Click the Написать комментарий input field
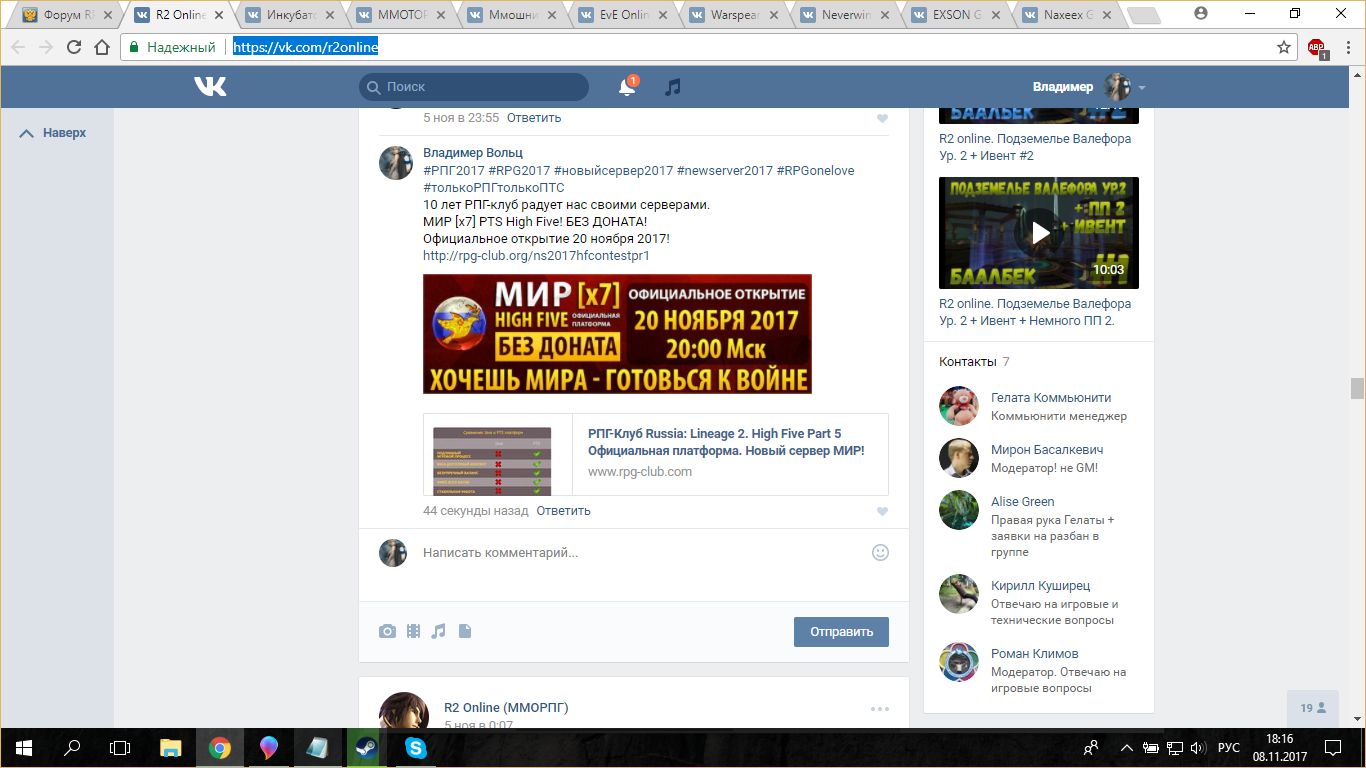The height and width of the screenshot is (768, 1366). point(640,553)
